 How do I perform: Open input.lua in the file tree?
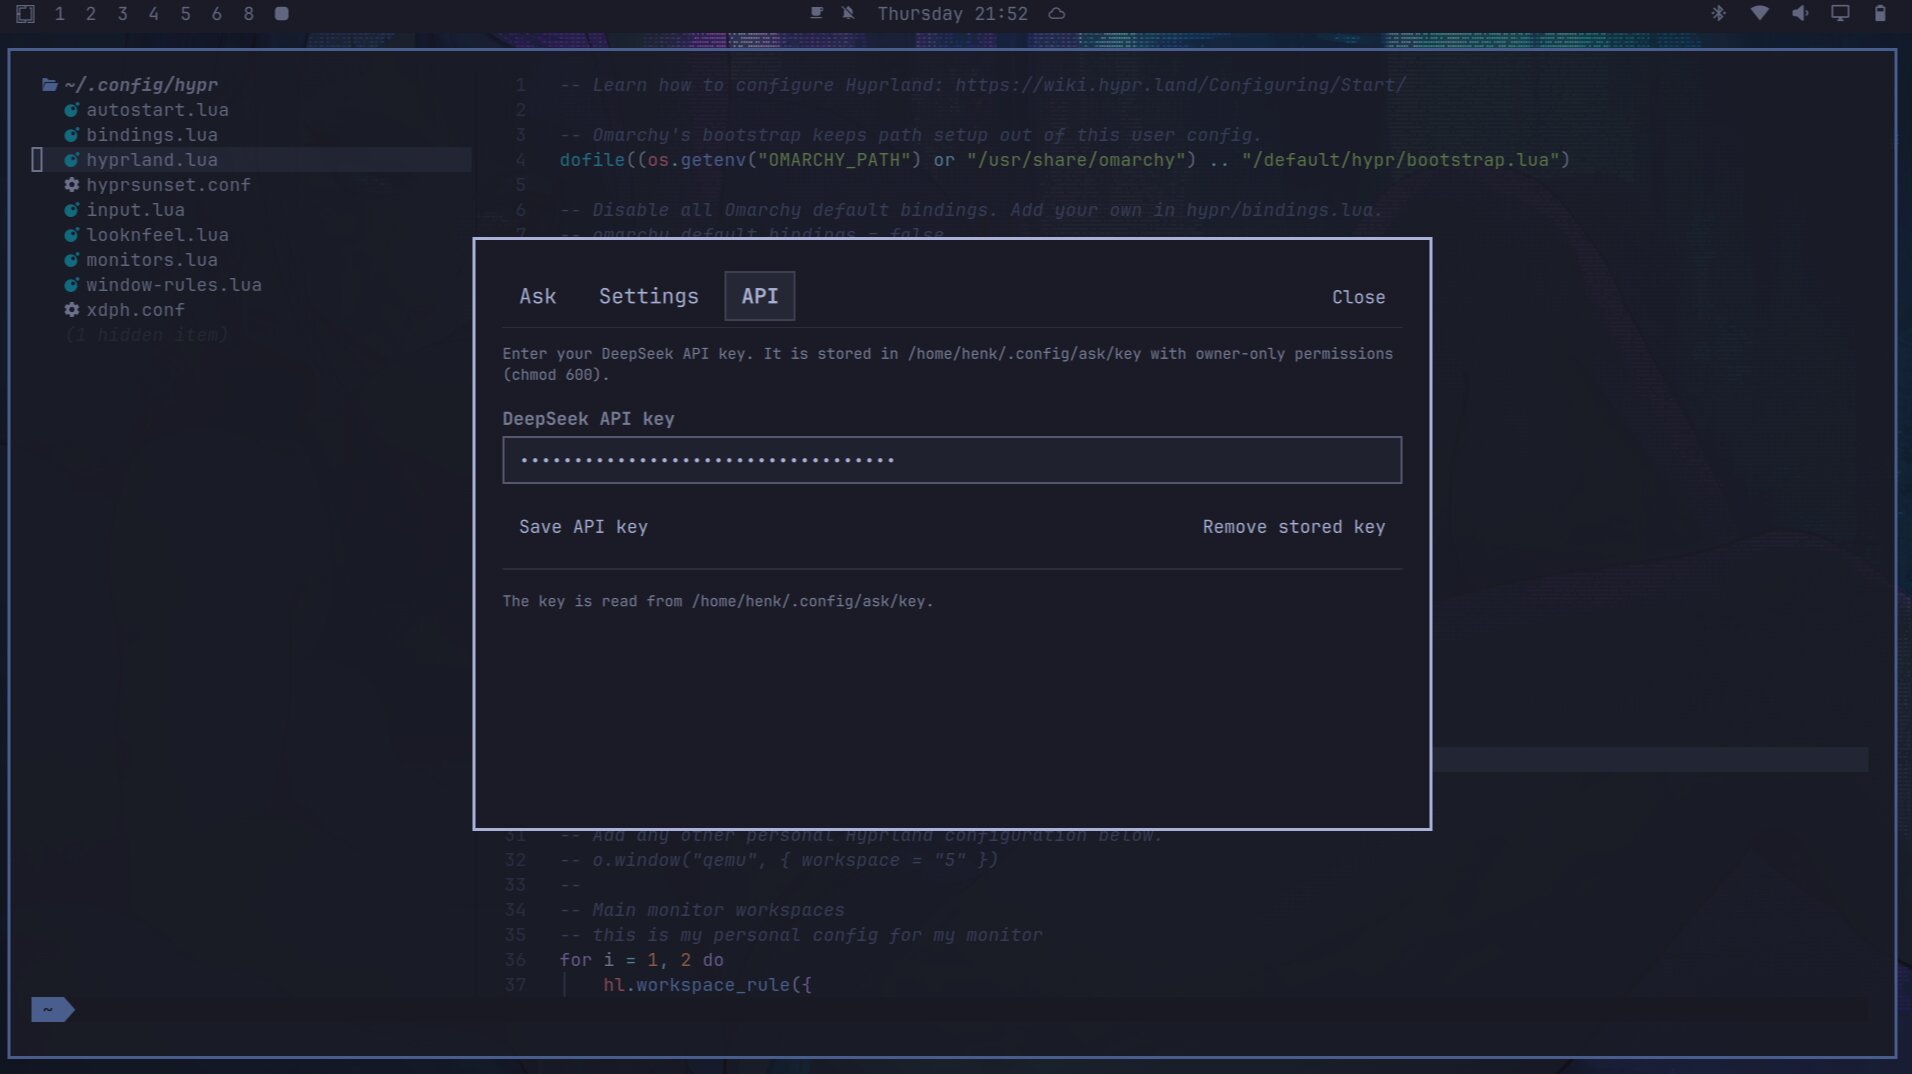pos(135,210)
